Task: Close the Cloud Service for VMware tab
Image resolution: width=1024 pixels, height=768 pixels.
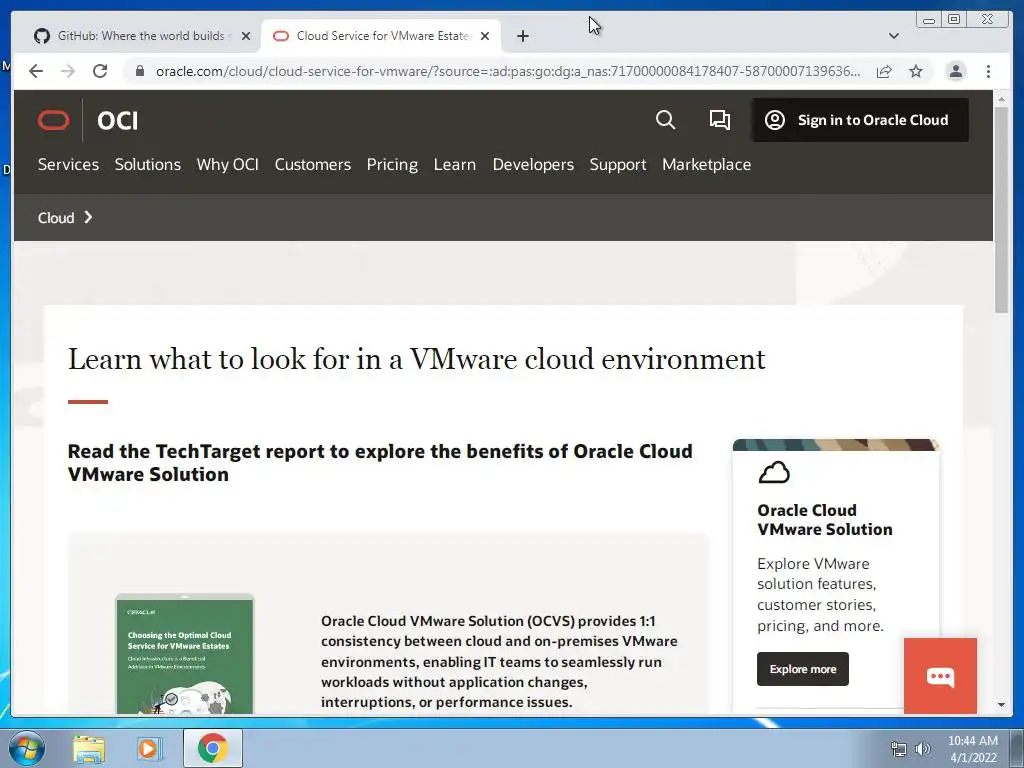Action: click(x=485, y=37)
